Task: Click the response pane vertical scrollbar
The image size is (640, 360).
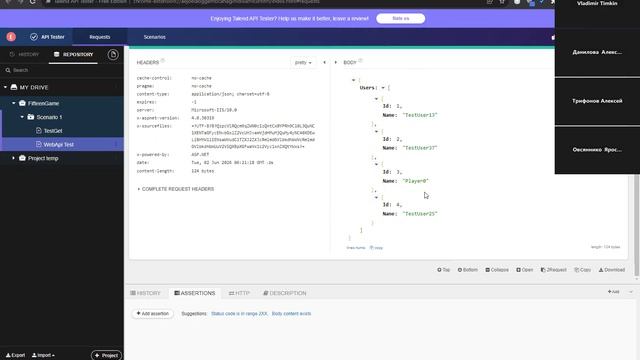Action: click(x=637, y=224)
